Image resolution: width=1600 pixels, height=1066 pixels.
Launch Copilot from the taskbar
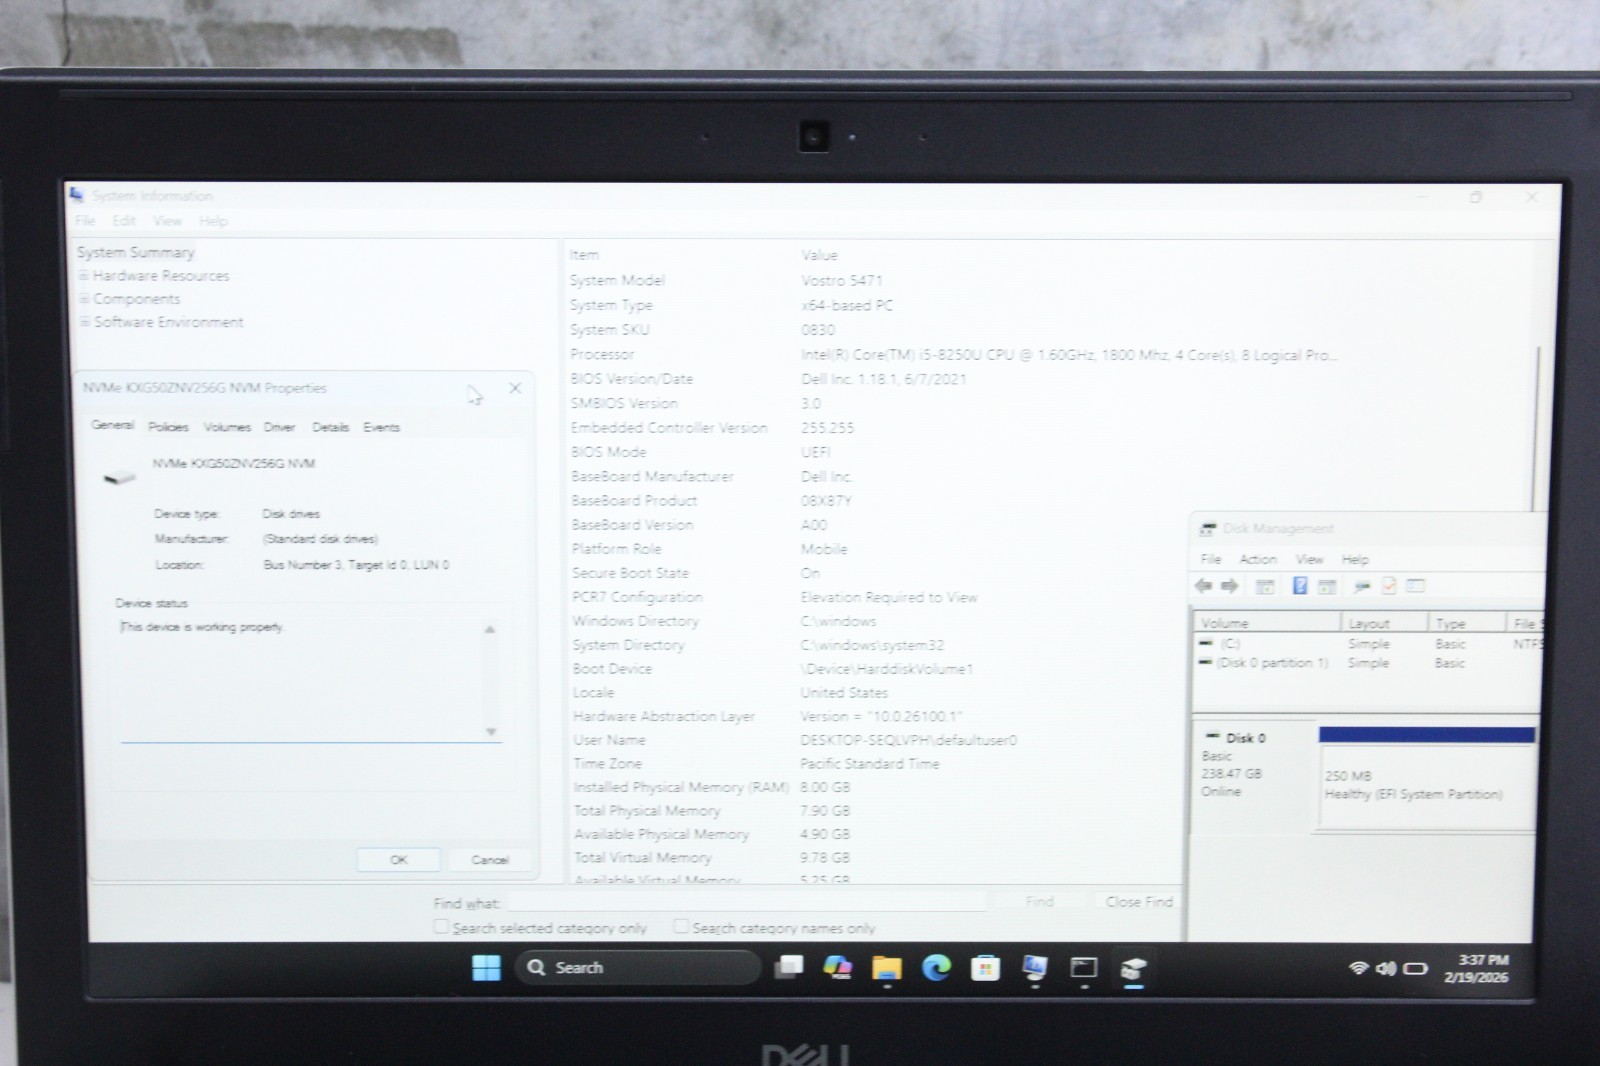pos(837,968)
